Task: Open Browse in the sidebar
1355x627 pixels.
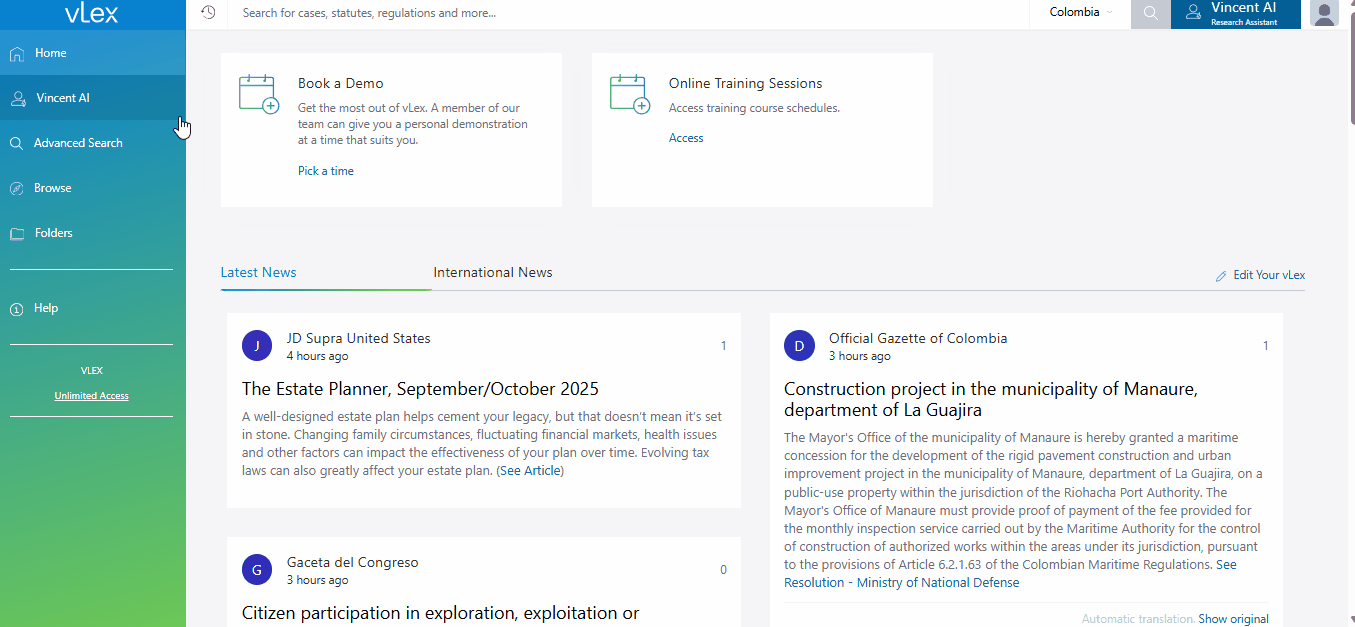Action: pyautogui.click(x=52, y=188)
